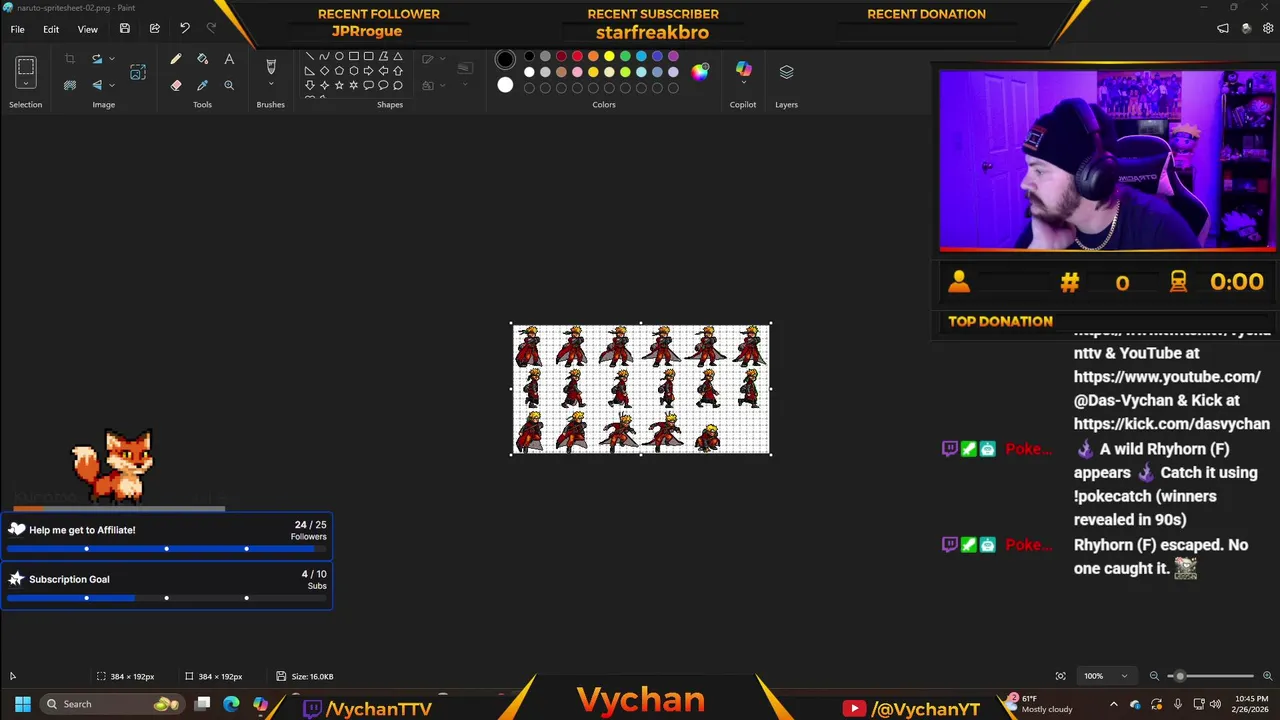Click the zoom in magnifier icon
This screenshot has height=720, width=1280.
point(1268,676)
